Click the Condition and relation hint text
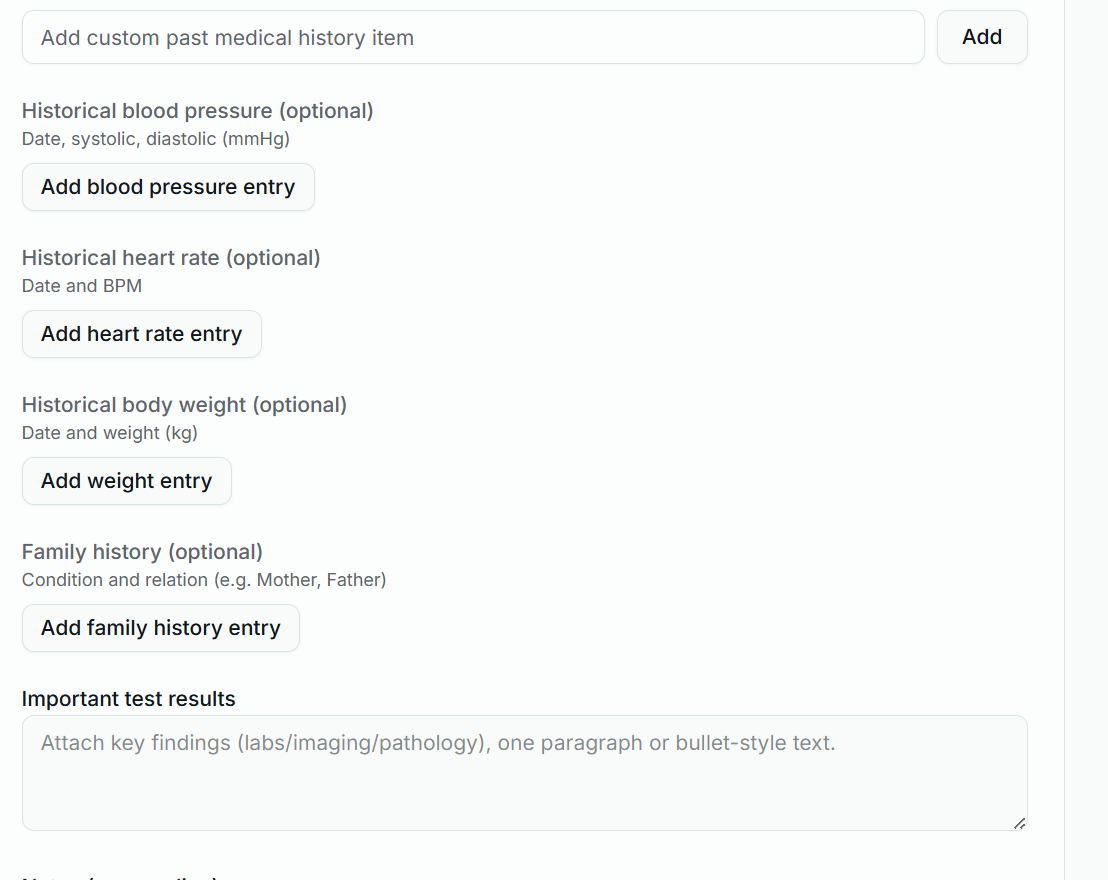Image resolution: width=1108 pixels, height=880 pixels. 204,580
